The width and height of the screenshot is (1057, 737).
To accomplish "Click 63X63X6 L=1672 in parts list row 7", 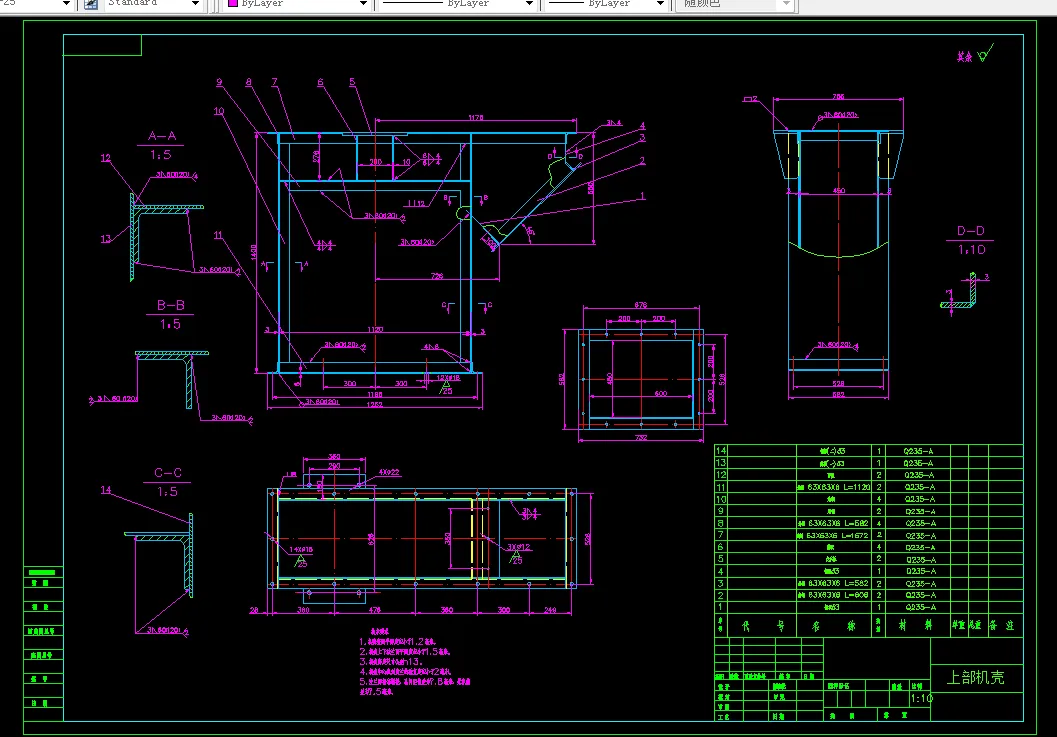I will pos(833,535).
